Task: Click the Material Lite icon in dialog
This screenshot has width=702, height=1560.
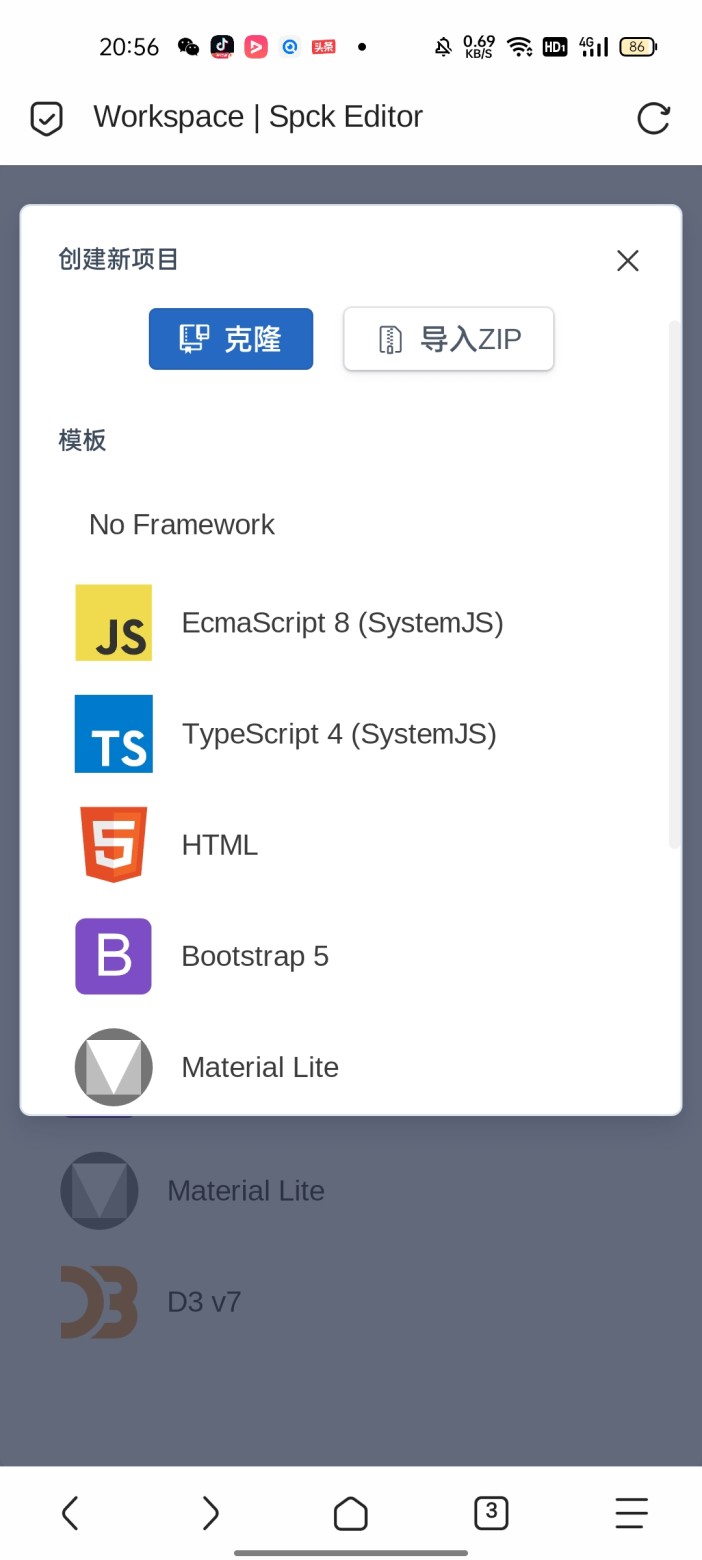Action: coord(114,1066)
